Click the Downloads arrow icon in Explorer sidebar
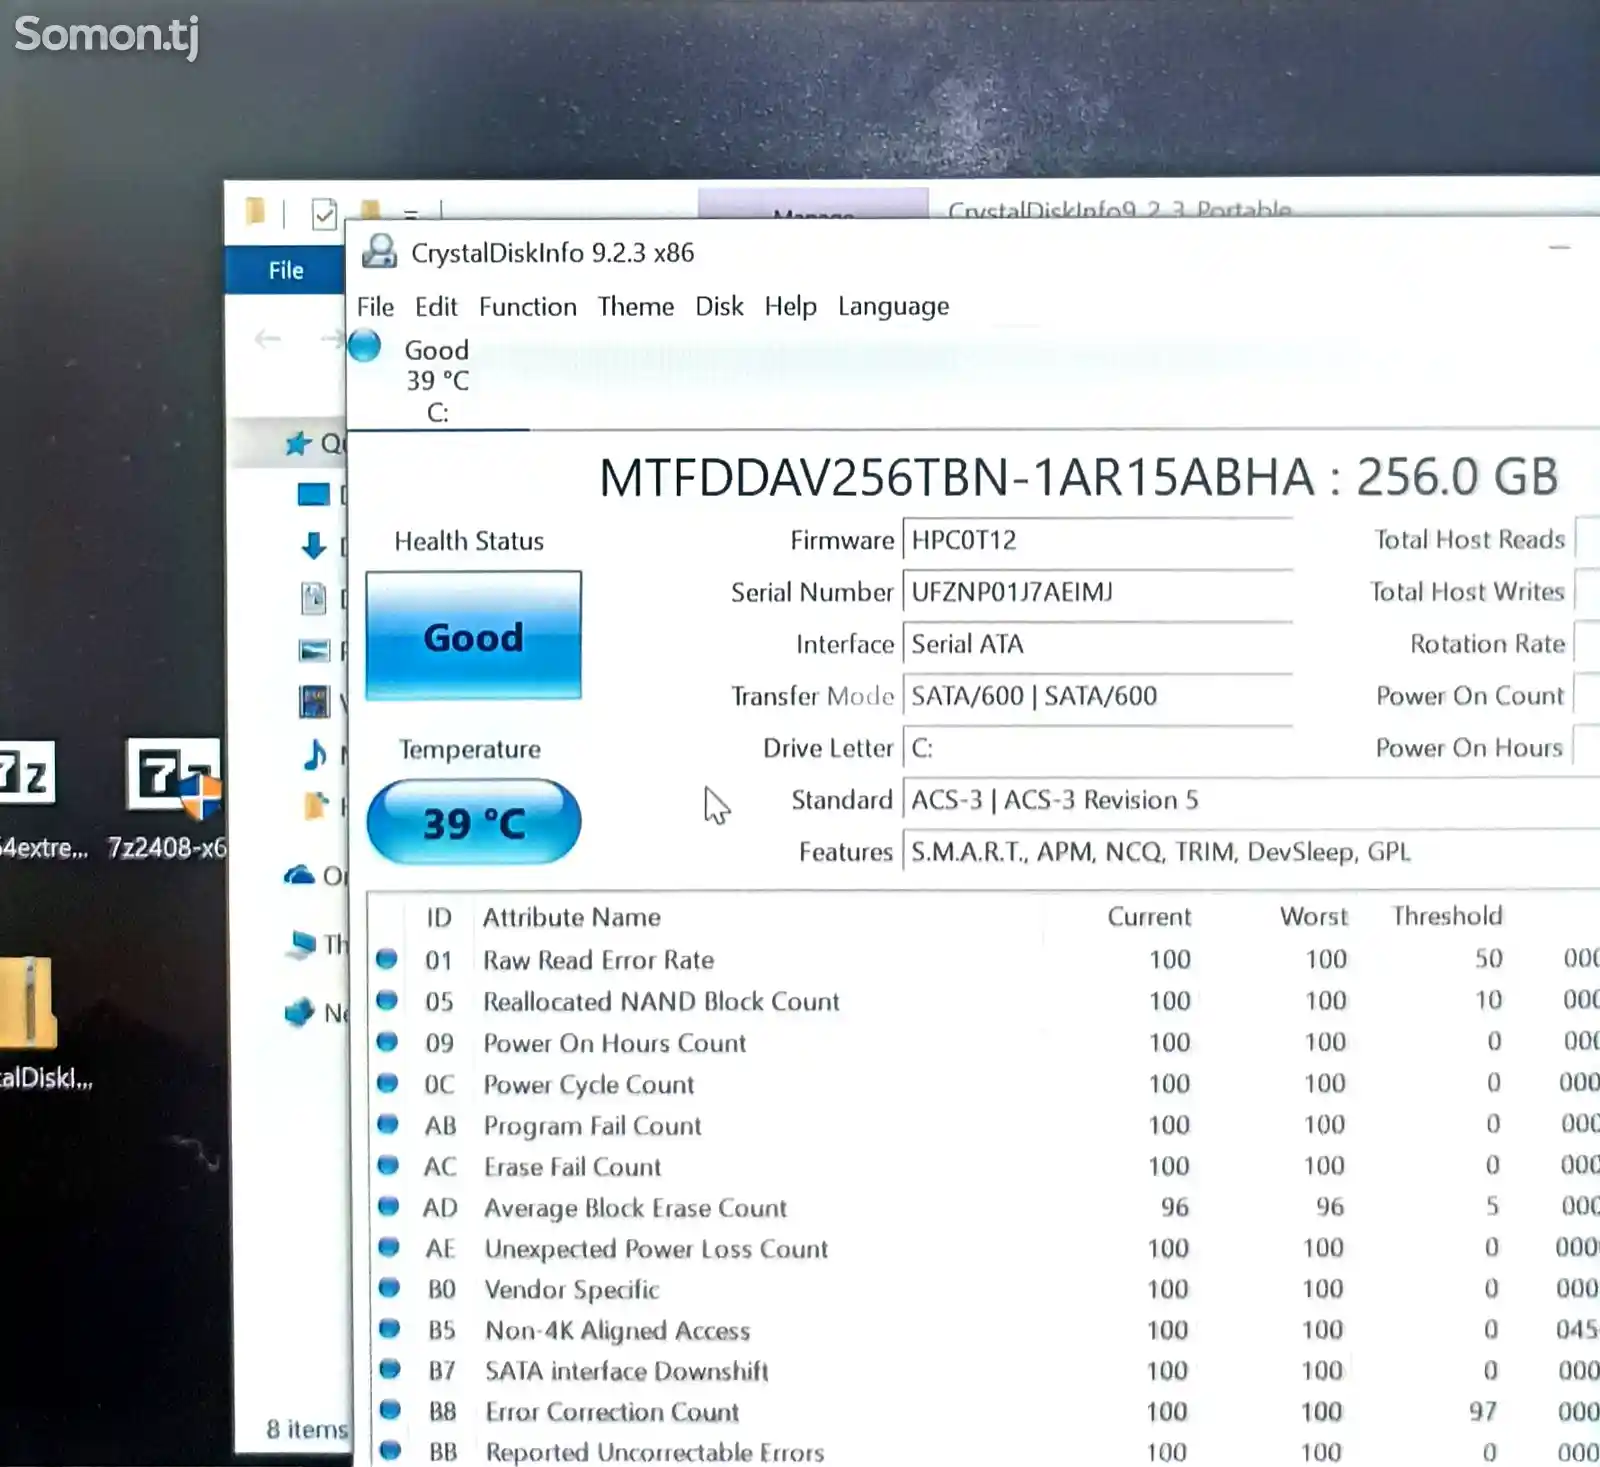Viewport: 1600px width, 1467px height. click(313, 545)
